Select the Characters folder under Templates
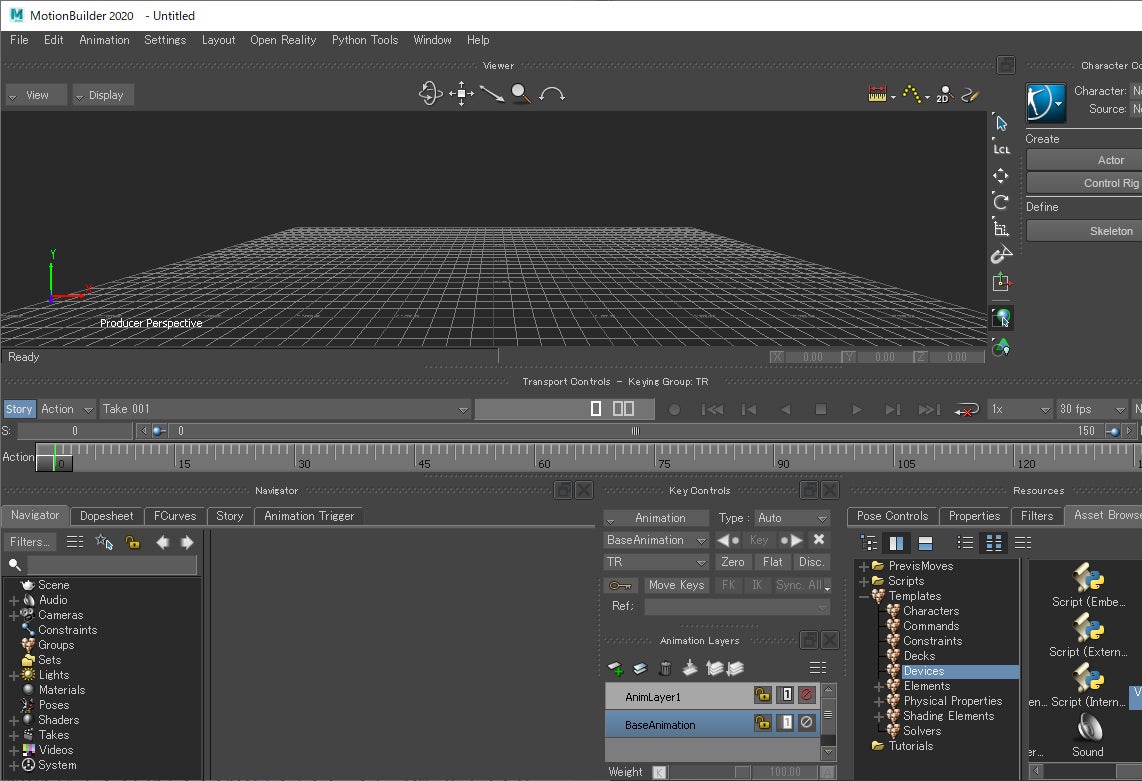This screenshot has width=1142, height=781. 930,611
